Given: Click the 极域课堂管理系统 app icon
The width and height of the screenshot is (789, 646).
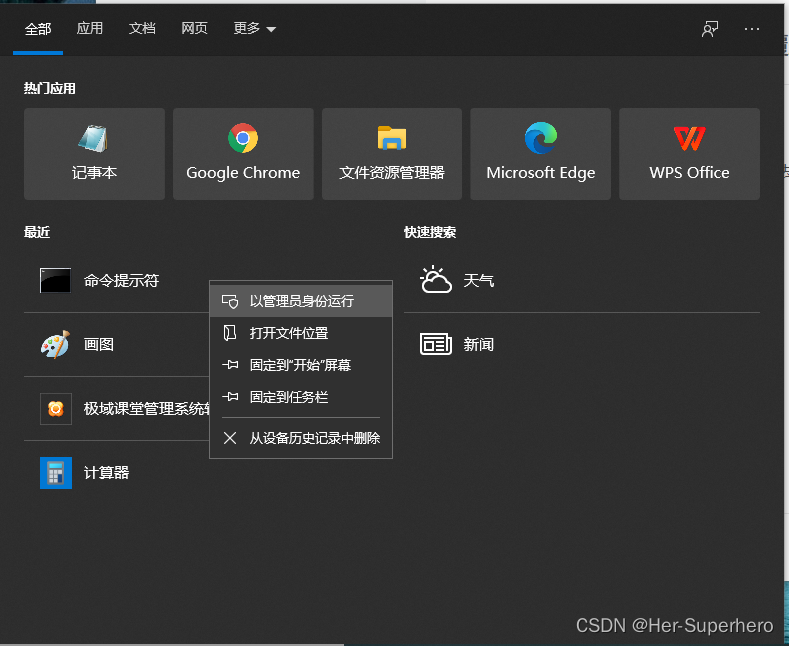Looking at the screenshot, I should pos(56,409).
